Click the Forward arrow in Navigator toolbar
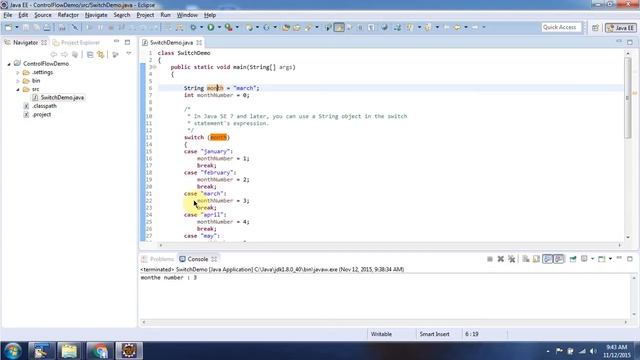 (64, 55)
